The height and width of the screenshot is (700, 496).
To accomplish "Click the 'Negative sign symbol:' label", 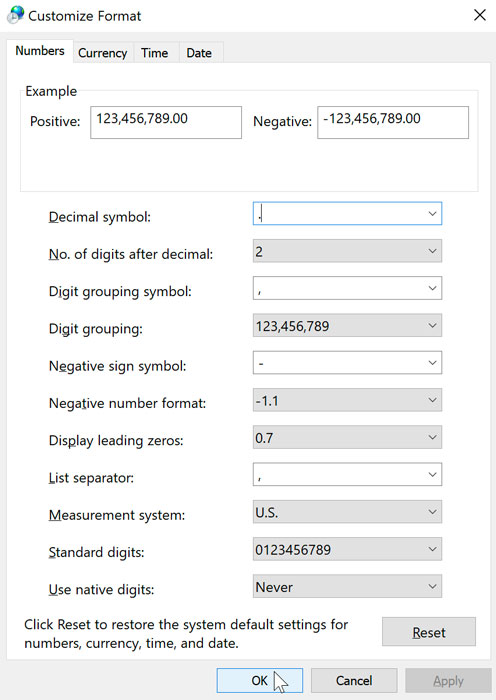I will click(117, 366).
